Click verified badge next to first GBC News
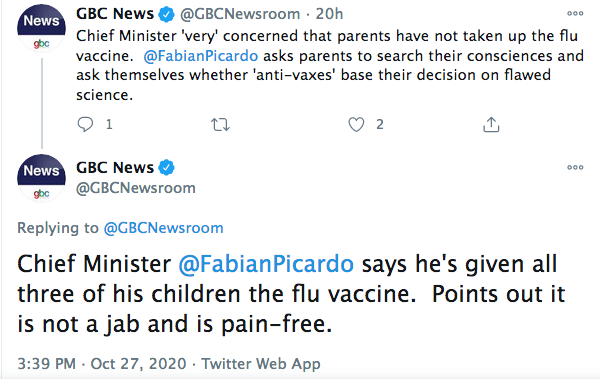The image size is (600, 379). click(x=166, y=14)
